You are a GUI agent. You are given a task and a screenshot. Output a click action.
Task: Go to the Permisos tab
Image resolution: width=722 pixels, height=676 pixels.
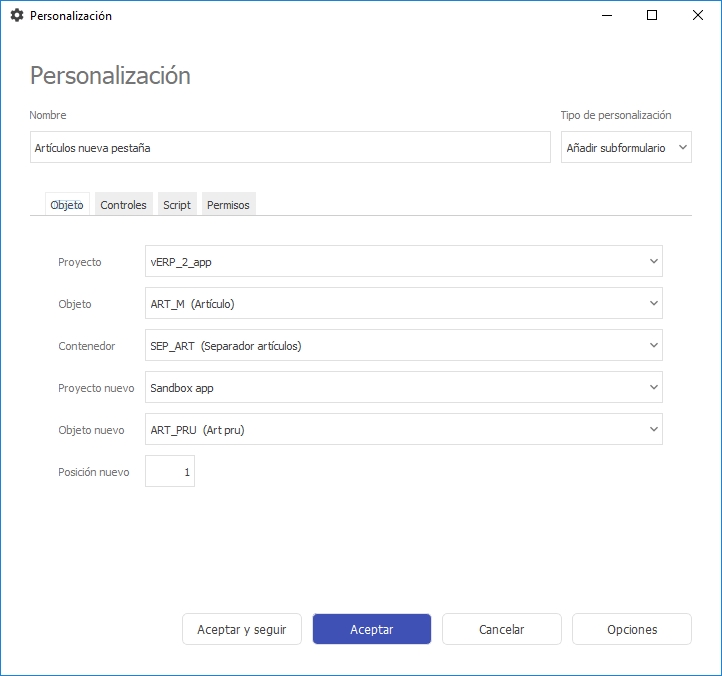(229, 205)
